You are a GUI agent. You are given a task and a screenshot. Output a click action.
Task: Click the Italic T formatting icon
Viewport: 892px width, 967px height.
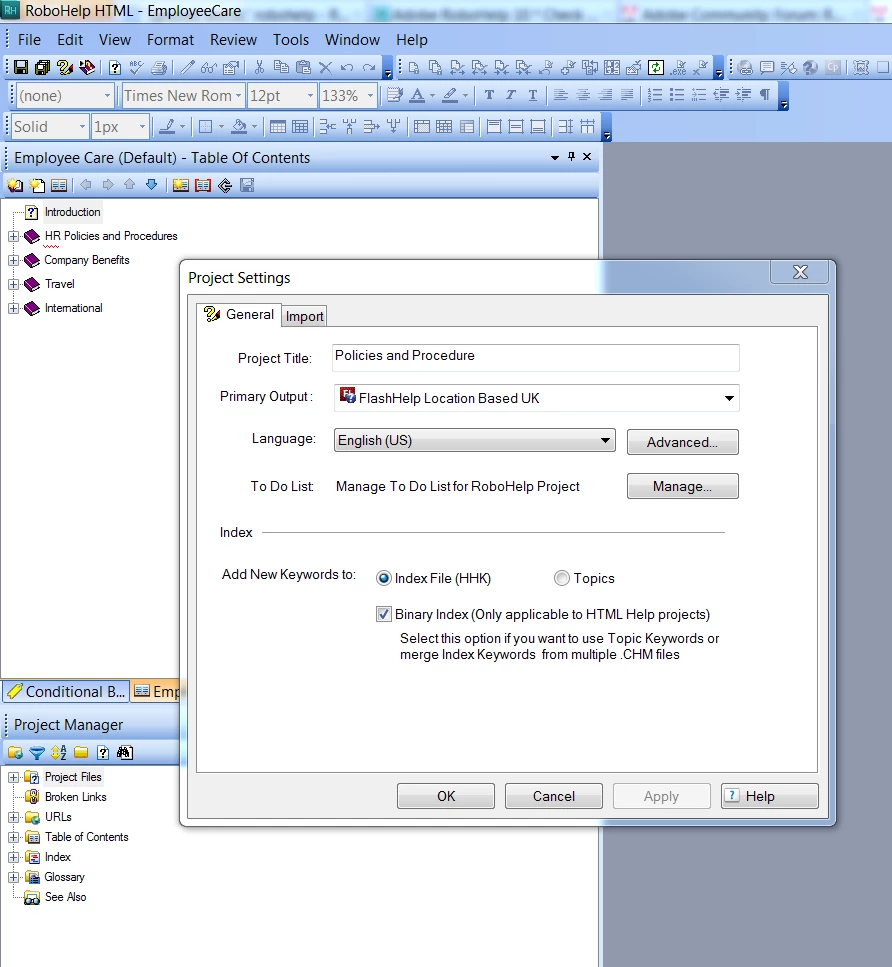point(511,95)
